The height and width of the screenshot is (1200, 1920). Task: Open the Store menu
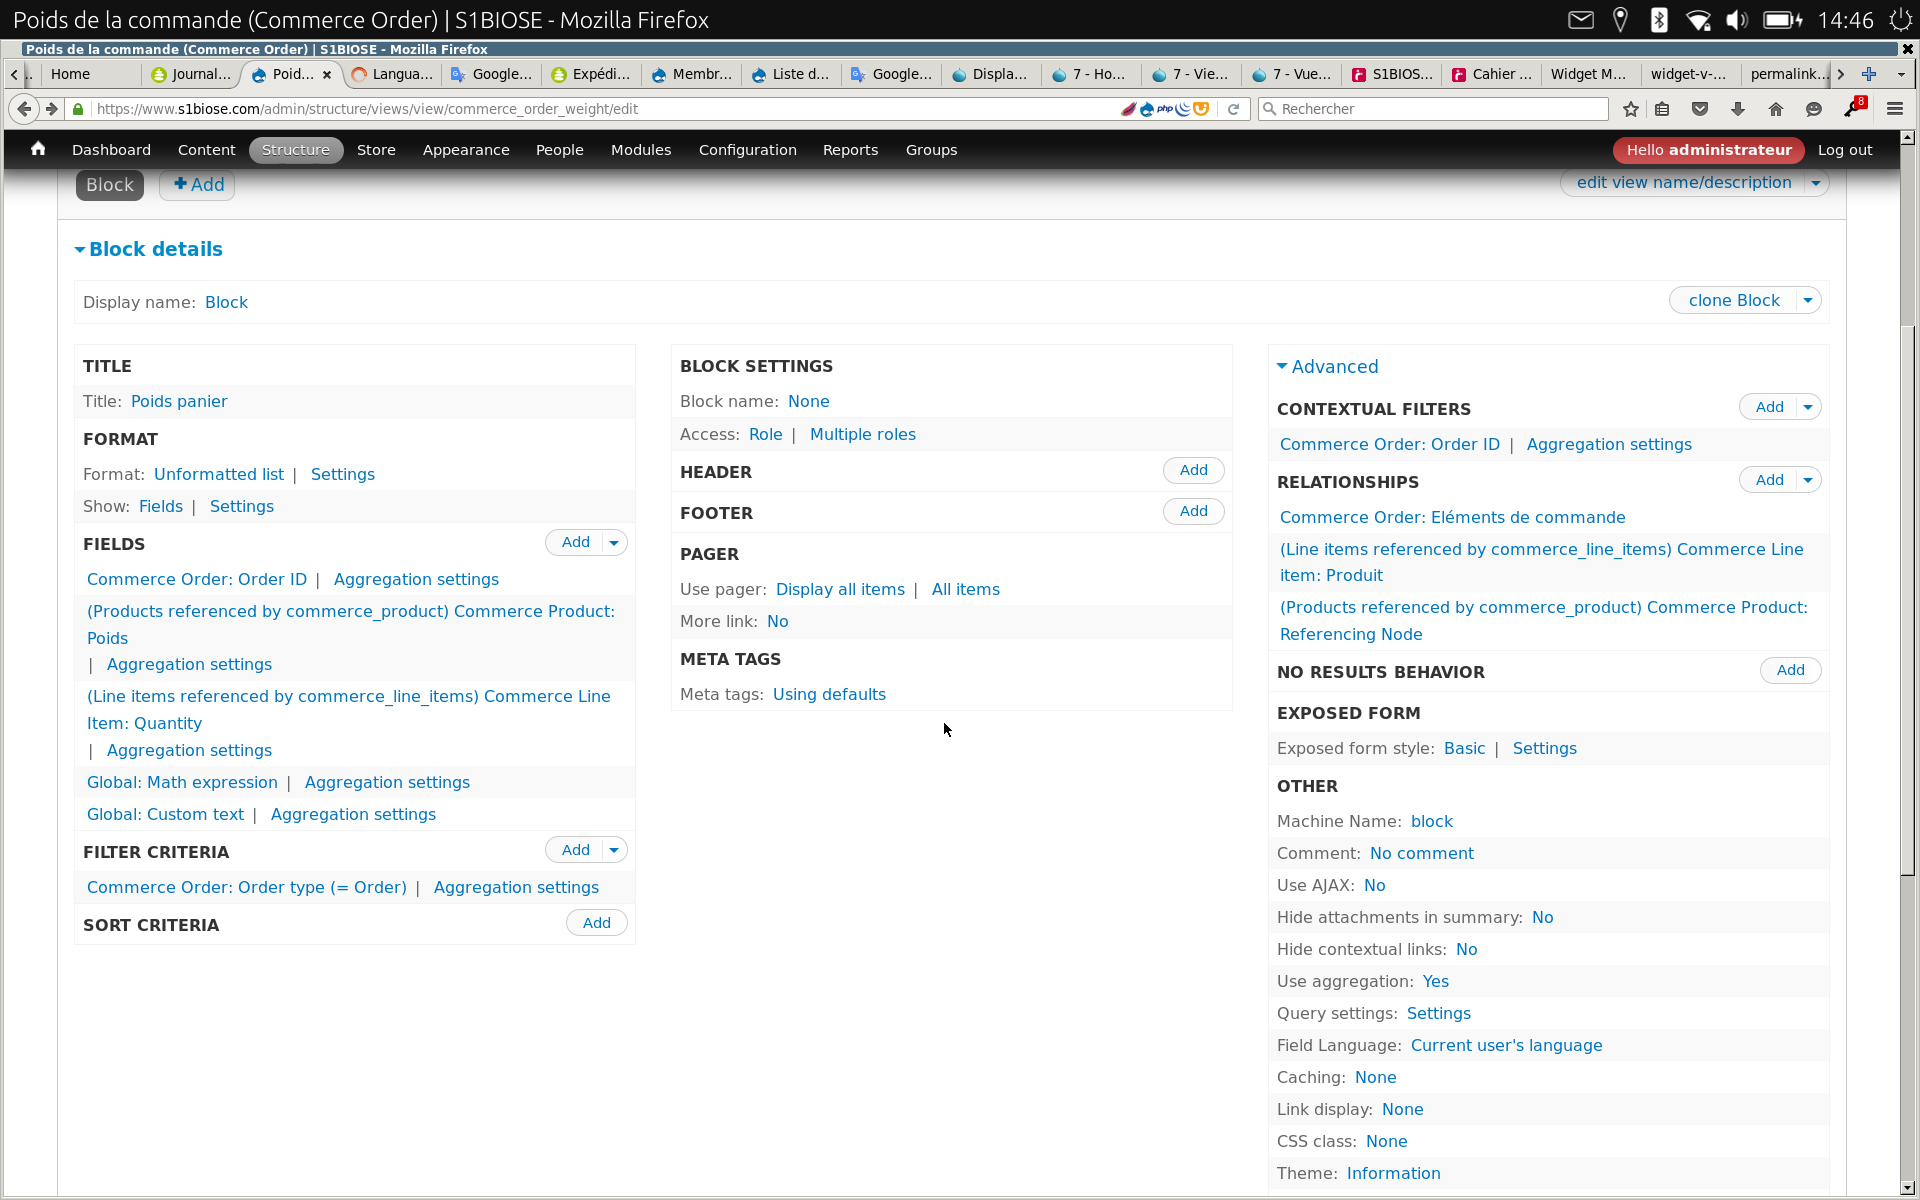click(x=376, y=148)
